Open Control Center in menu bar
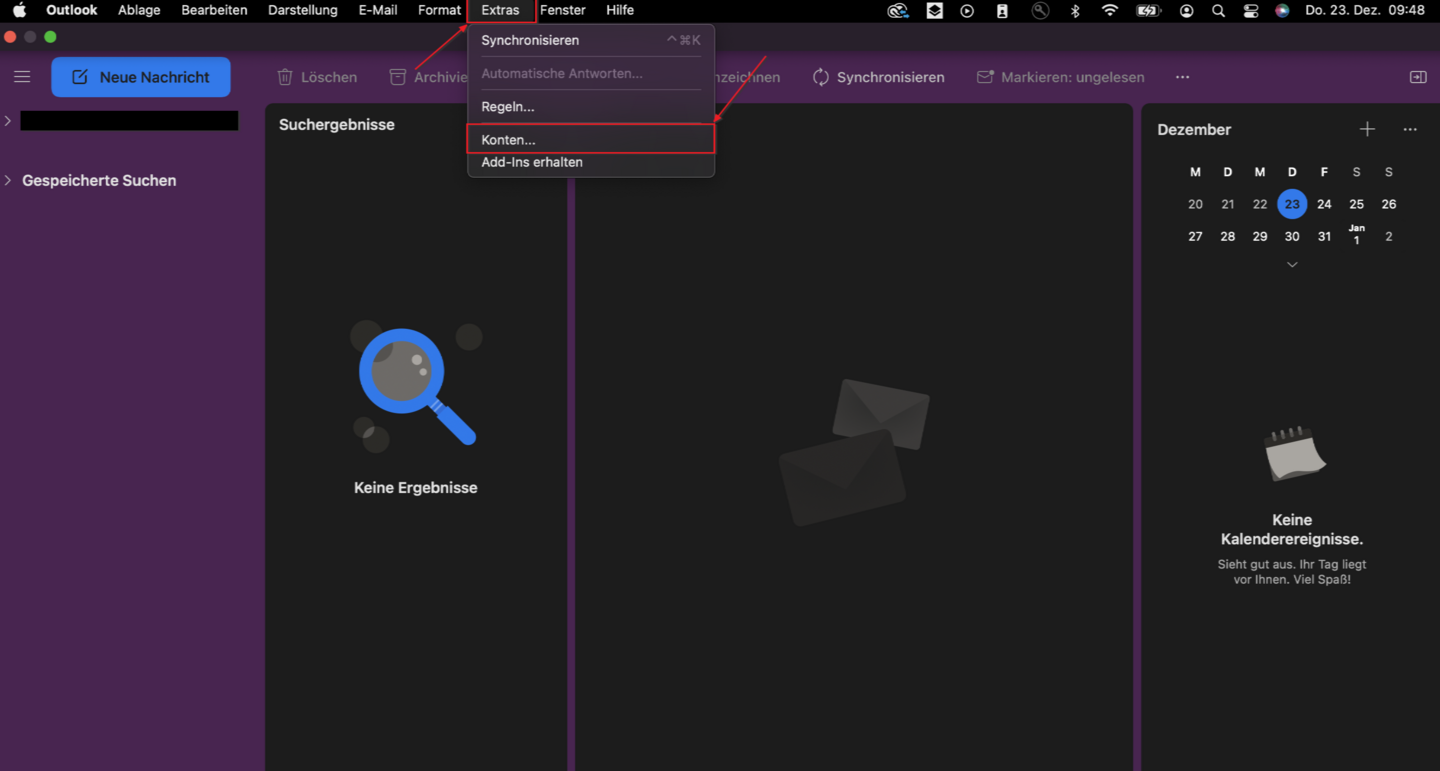The image size is (1440, 771). (x=1251, y=10)
